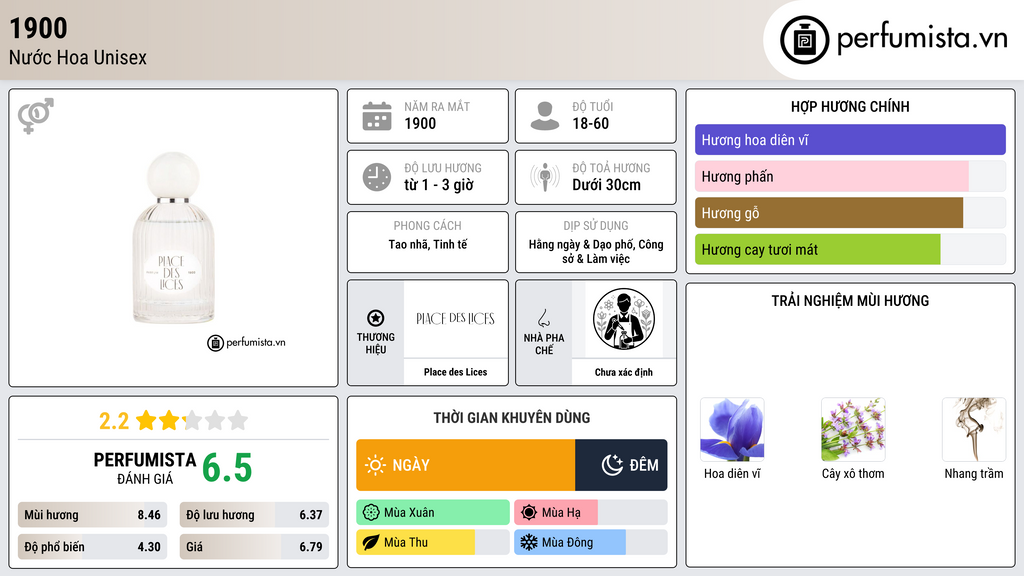Click the flower icon for Mùa Xuân
This screenshot has width=1024, height=576.
(x=371, y=513)
